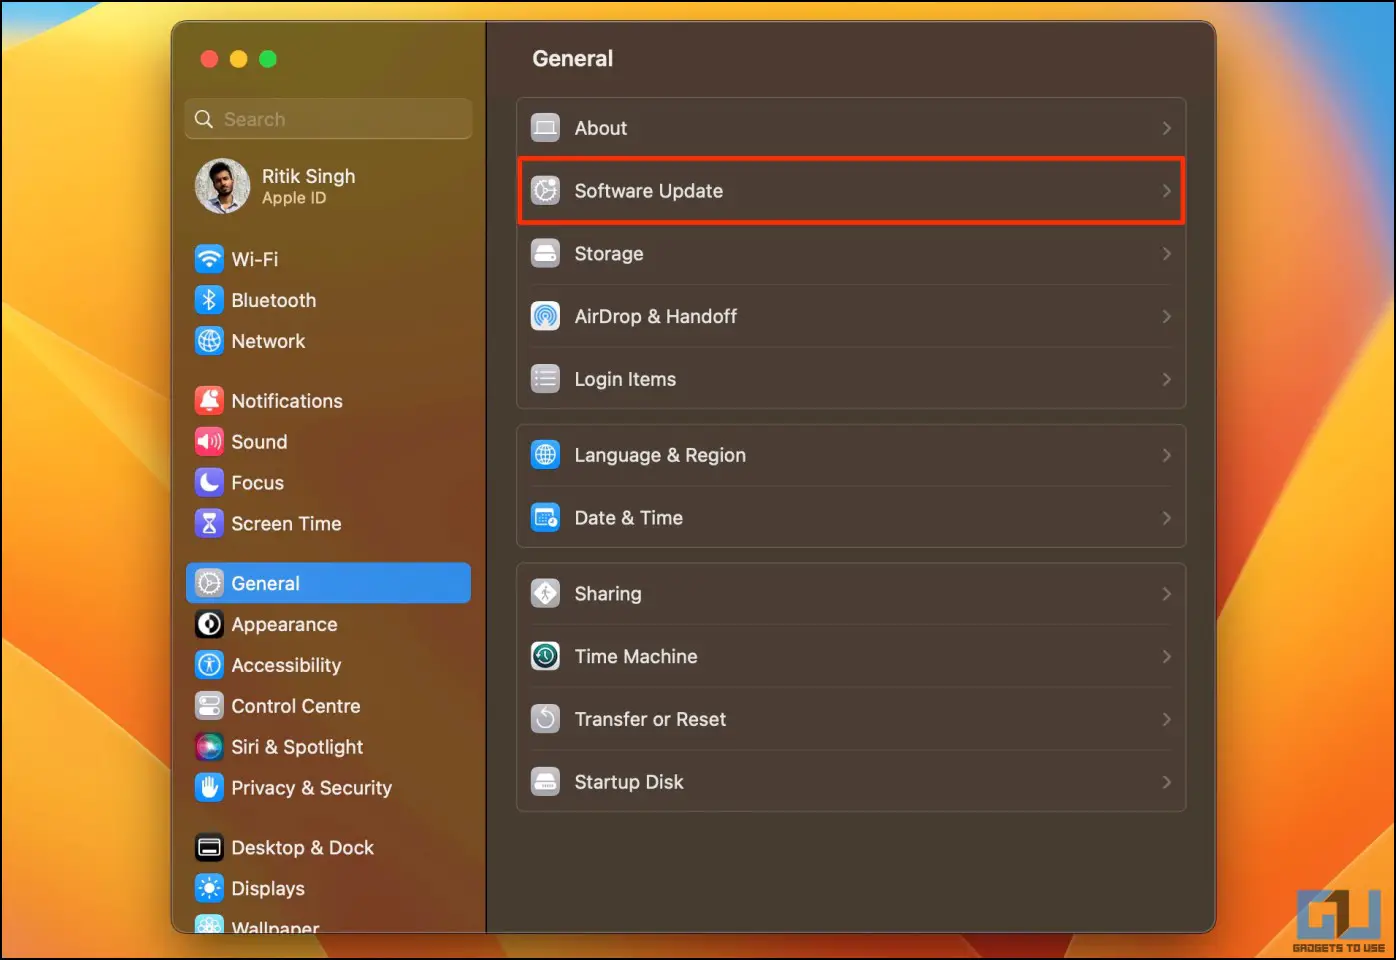Open Transfer or Reset via its chevron
This screenshot has height=960, width=1396.
click(1166, 719)
